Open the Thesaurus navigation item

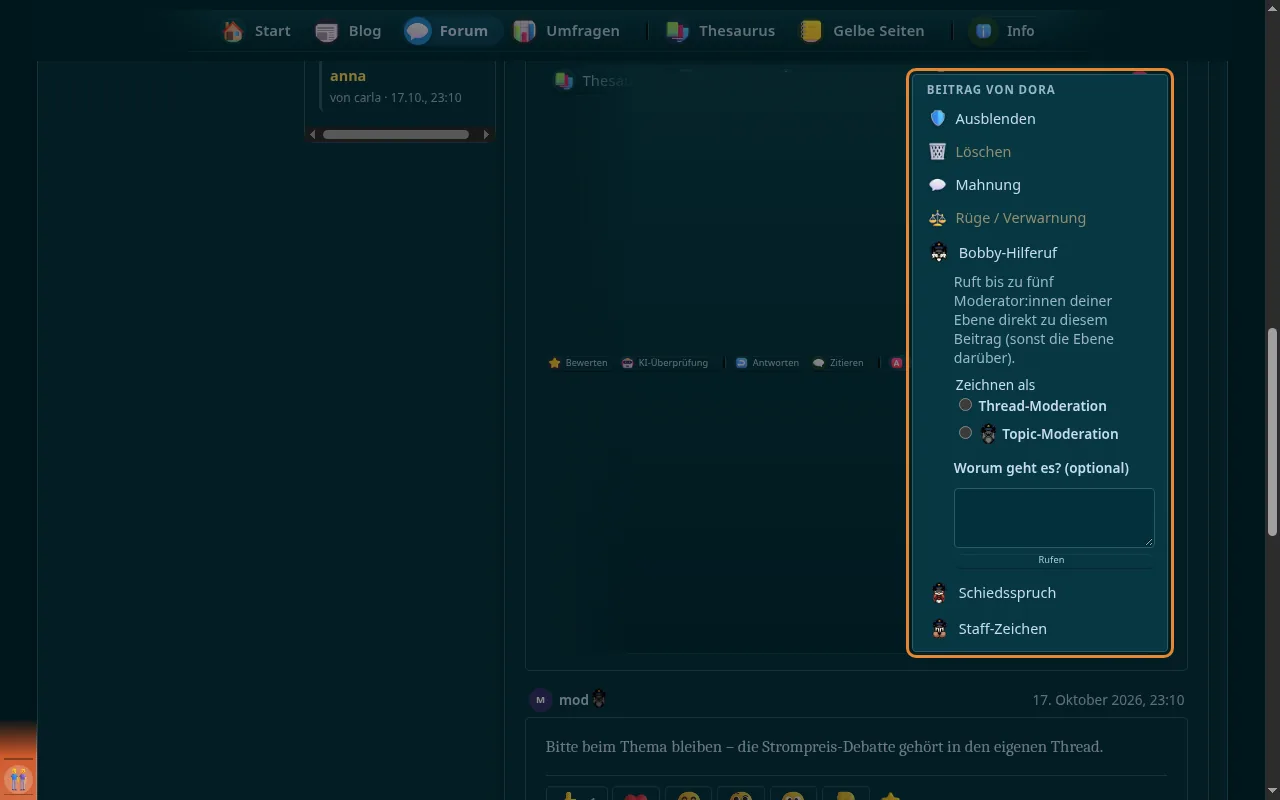coord(720,31)
